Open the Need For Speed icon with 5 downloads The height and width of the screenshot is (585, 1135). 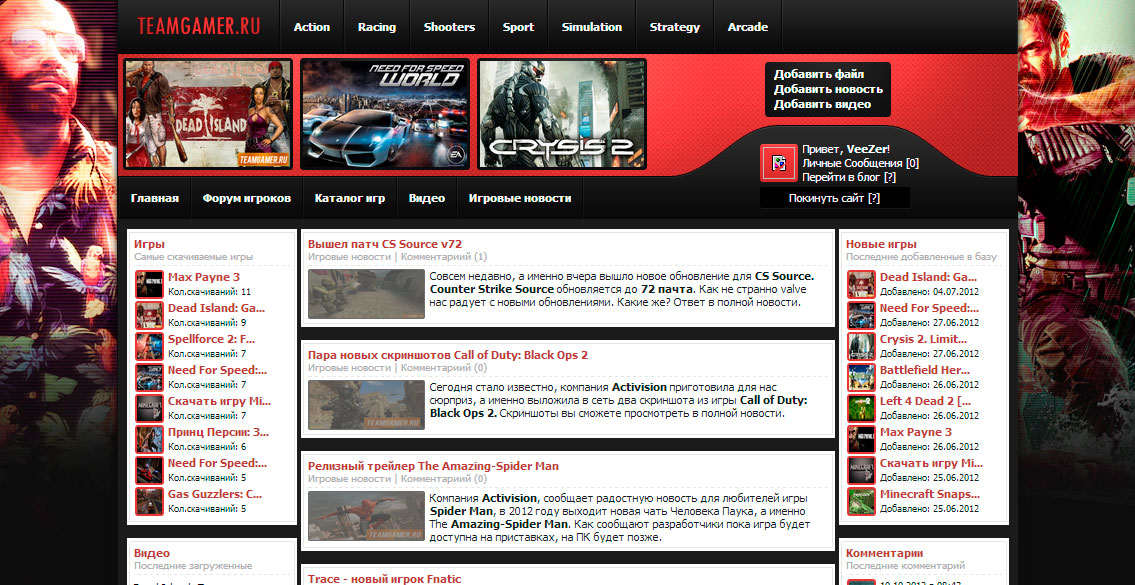click(149, 471)
